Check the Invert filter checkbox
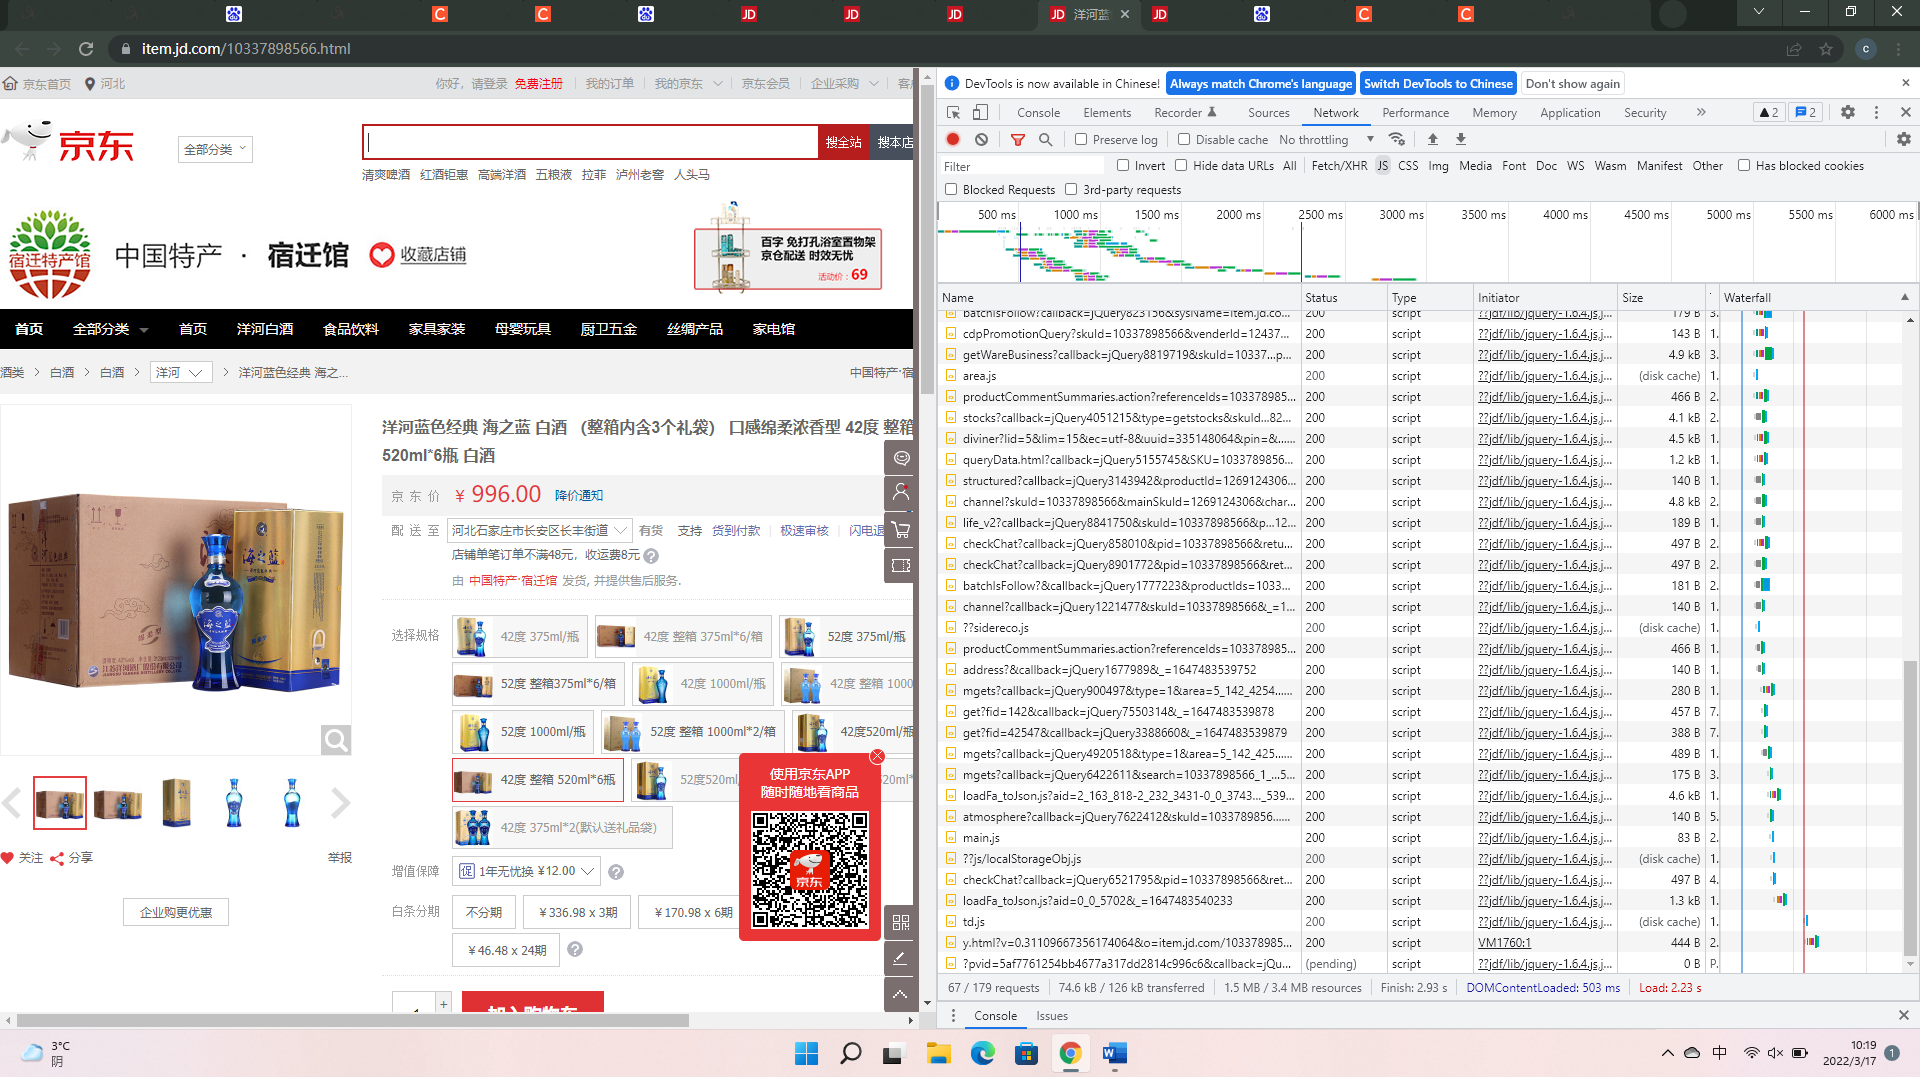The width and height of the screenshot is (1920, 1077). click(x=1123, y=166)
